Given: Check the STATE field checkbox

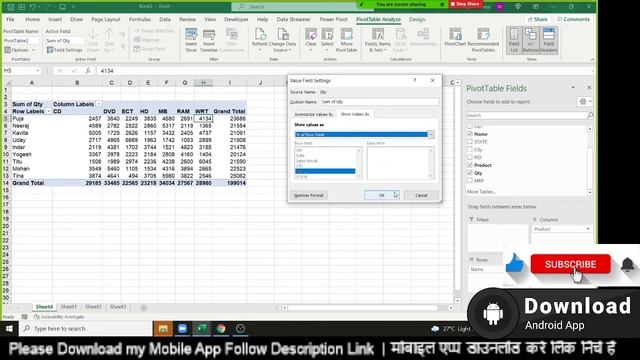Looking at the screenshot, I should [x=470, y=142].
